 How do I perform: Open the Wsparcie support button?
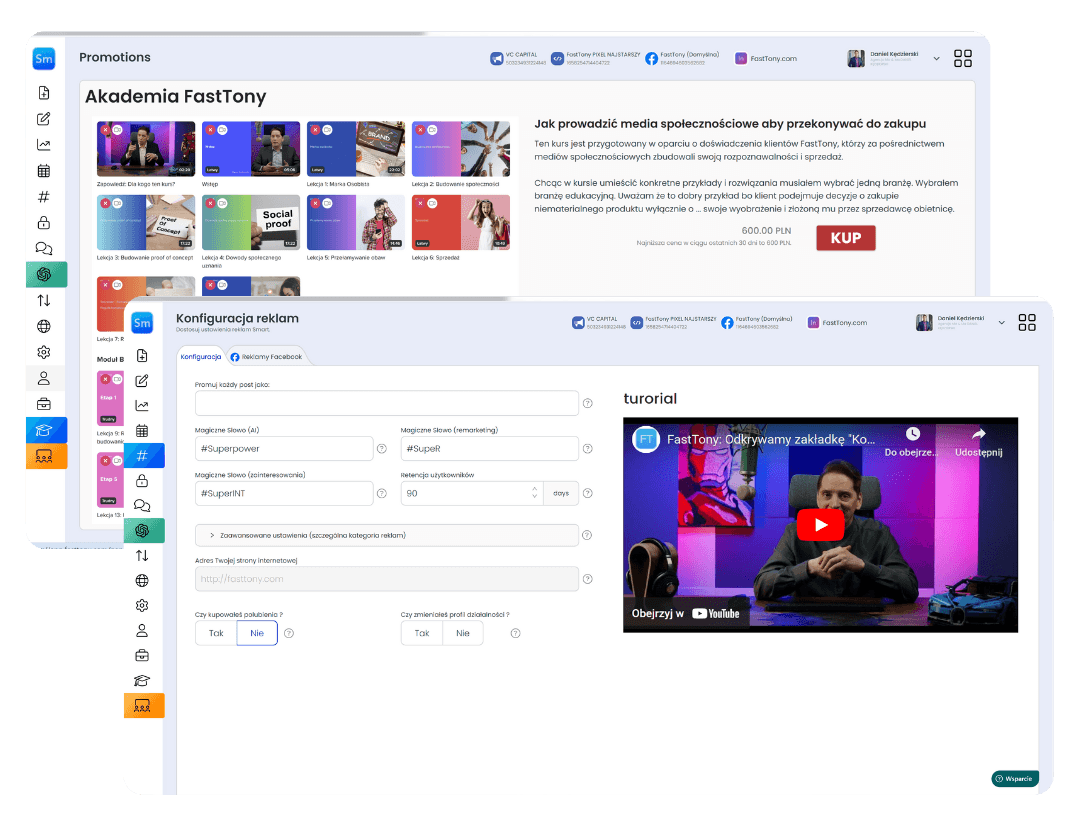coord(1015,778)
